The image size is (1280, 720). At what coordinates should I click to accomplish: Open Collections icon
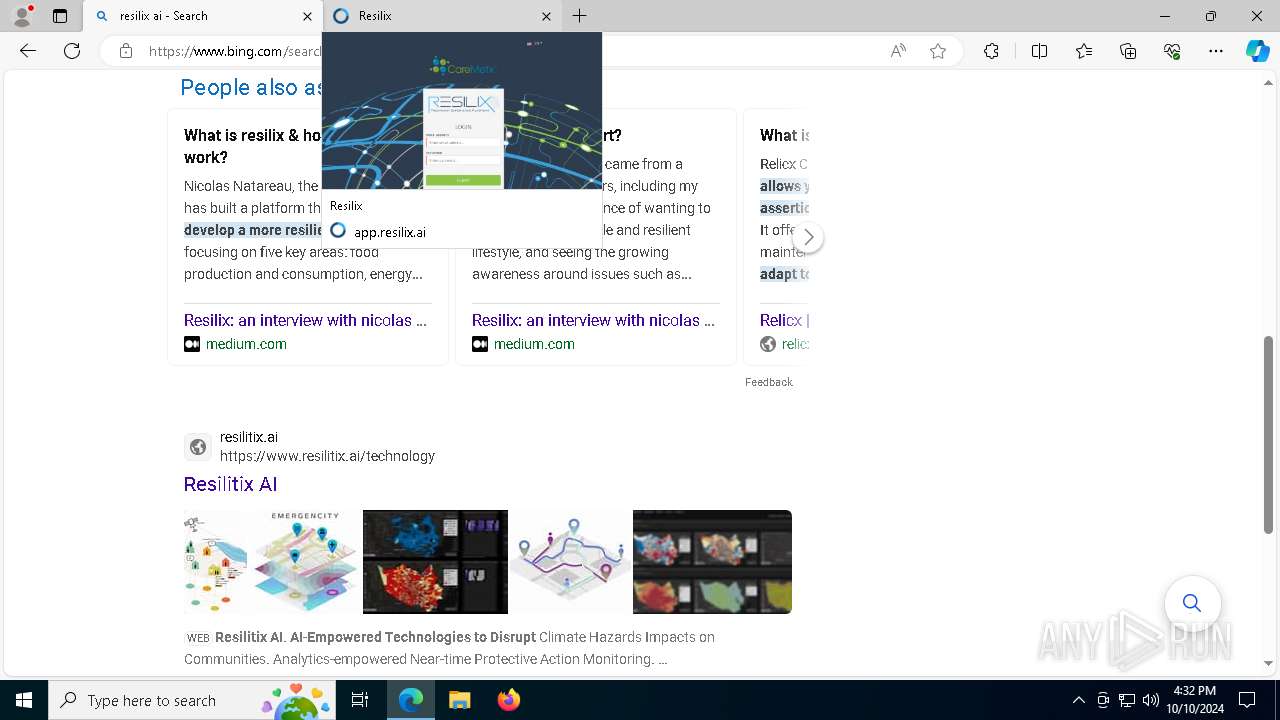coord(1128,51)
